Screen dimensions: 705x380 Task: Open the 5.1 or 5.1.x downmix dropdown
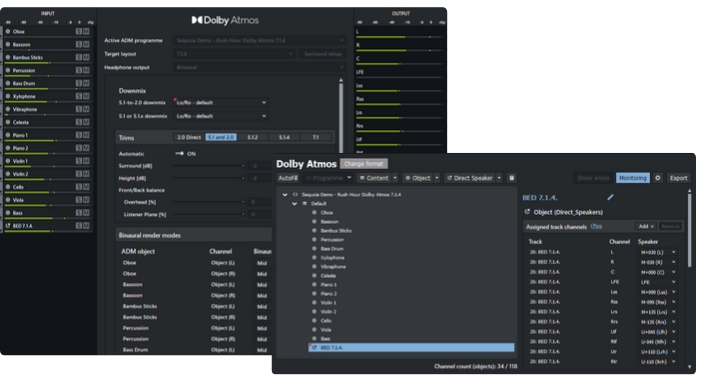click(221, 116)
